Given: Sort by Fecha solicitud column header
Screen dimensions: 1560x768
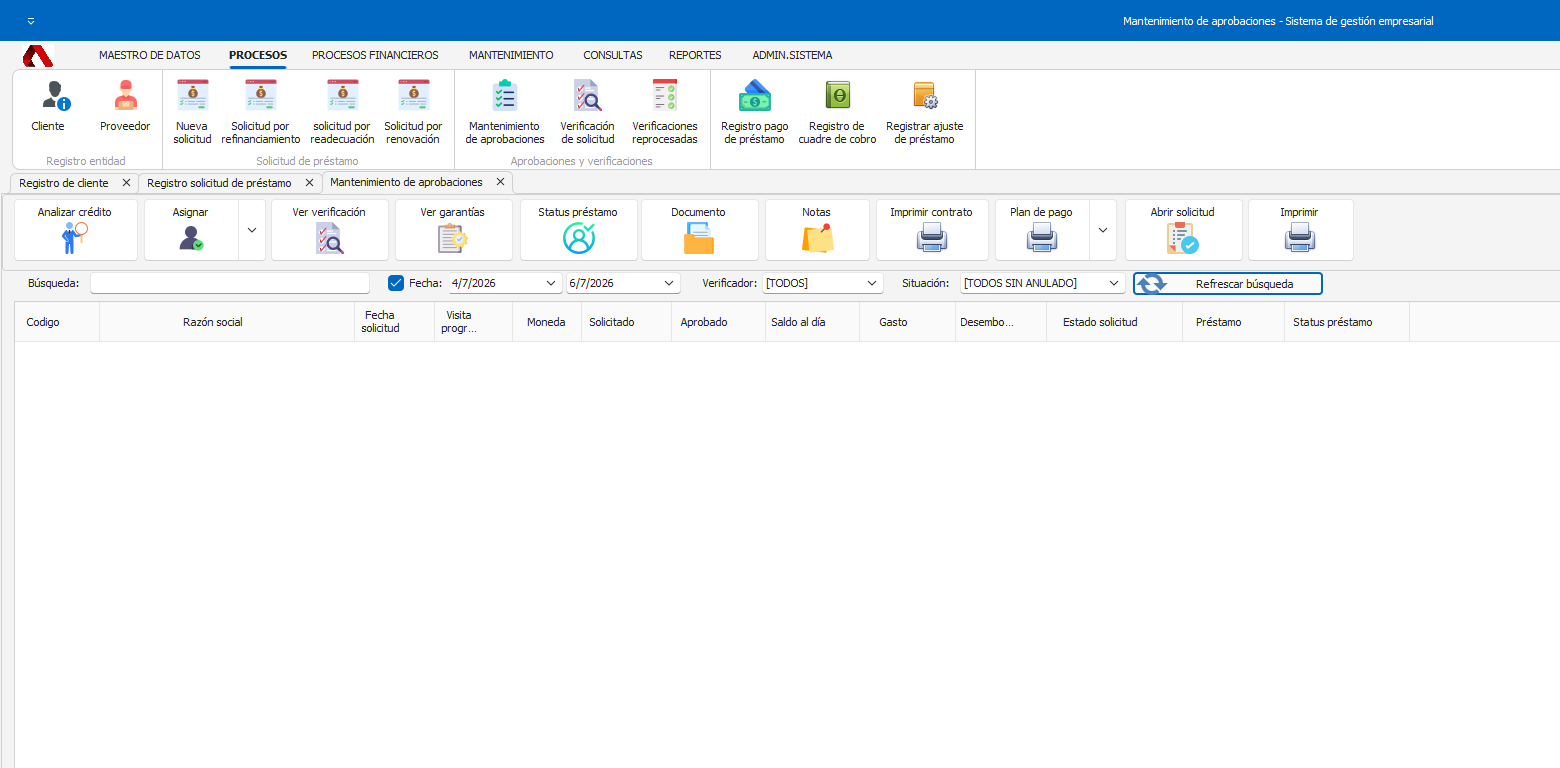Looking at the screenshot, I should pos(395,322).
